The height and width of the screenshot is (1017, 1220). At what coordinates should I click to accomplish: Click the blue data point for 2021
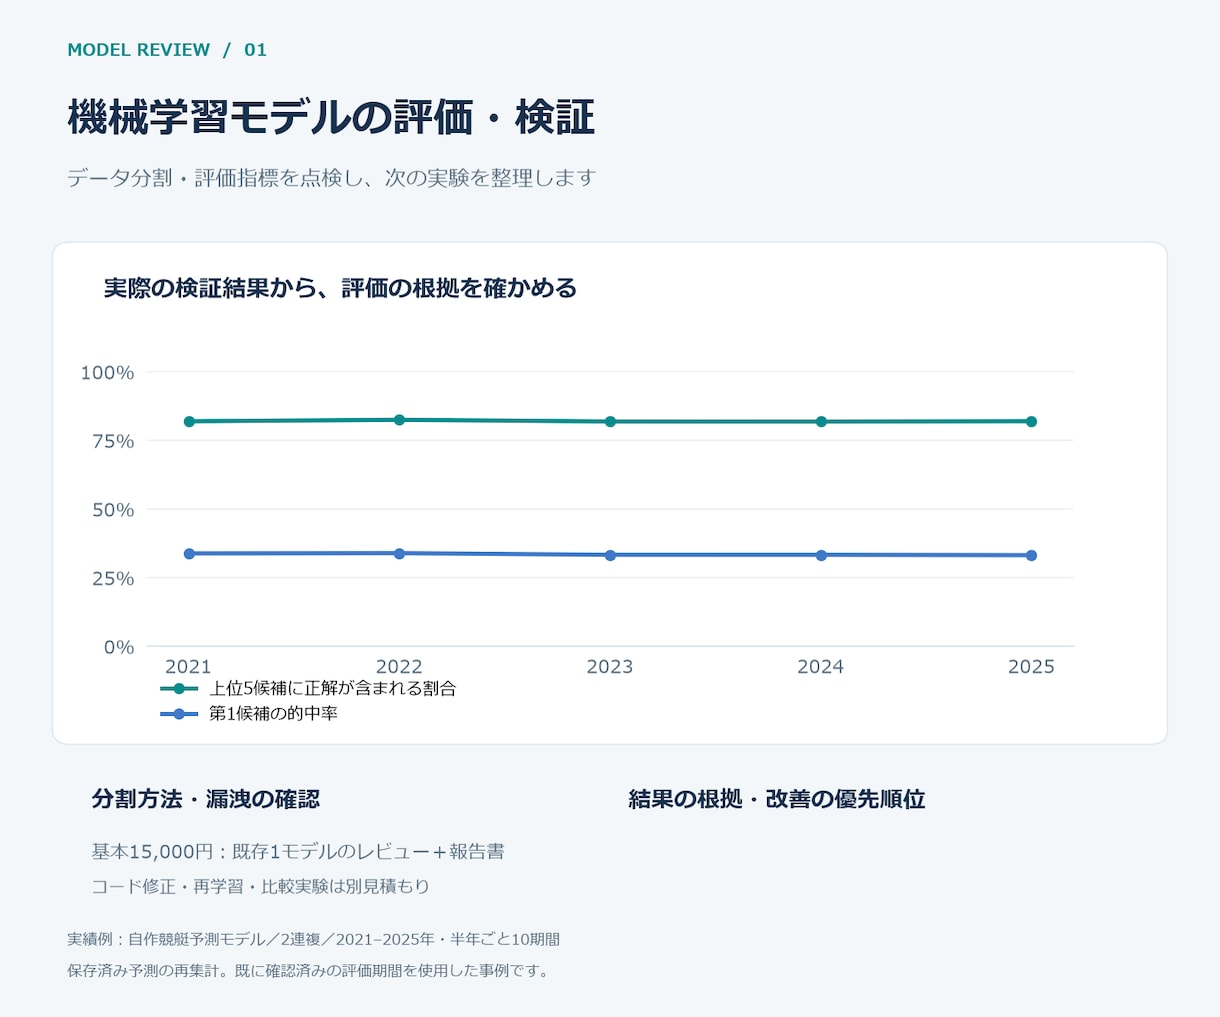[189, 554]
